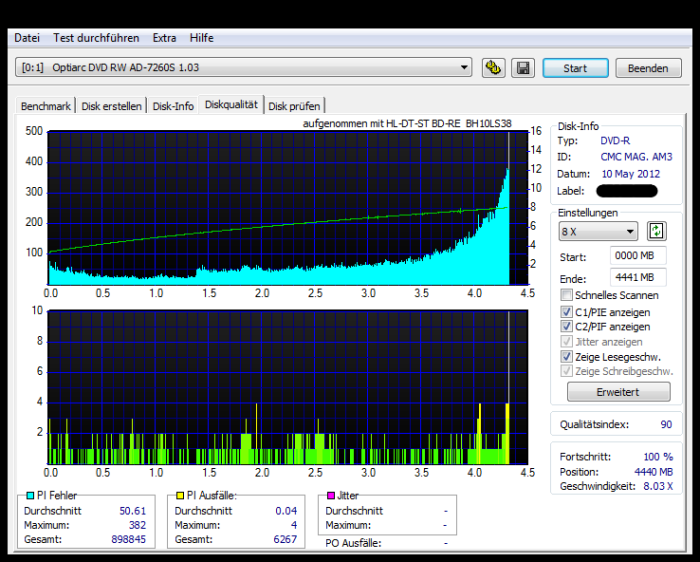The image size is (700, 562).
Task: Click PI Fehler Durchschnitt value 50.61
Action: [133, 511]
